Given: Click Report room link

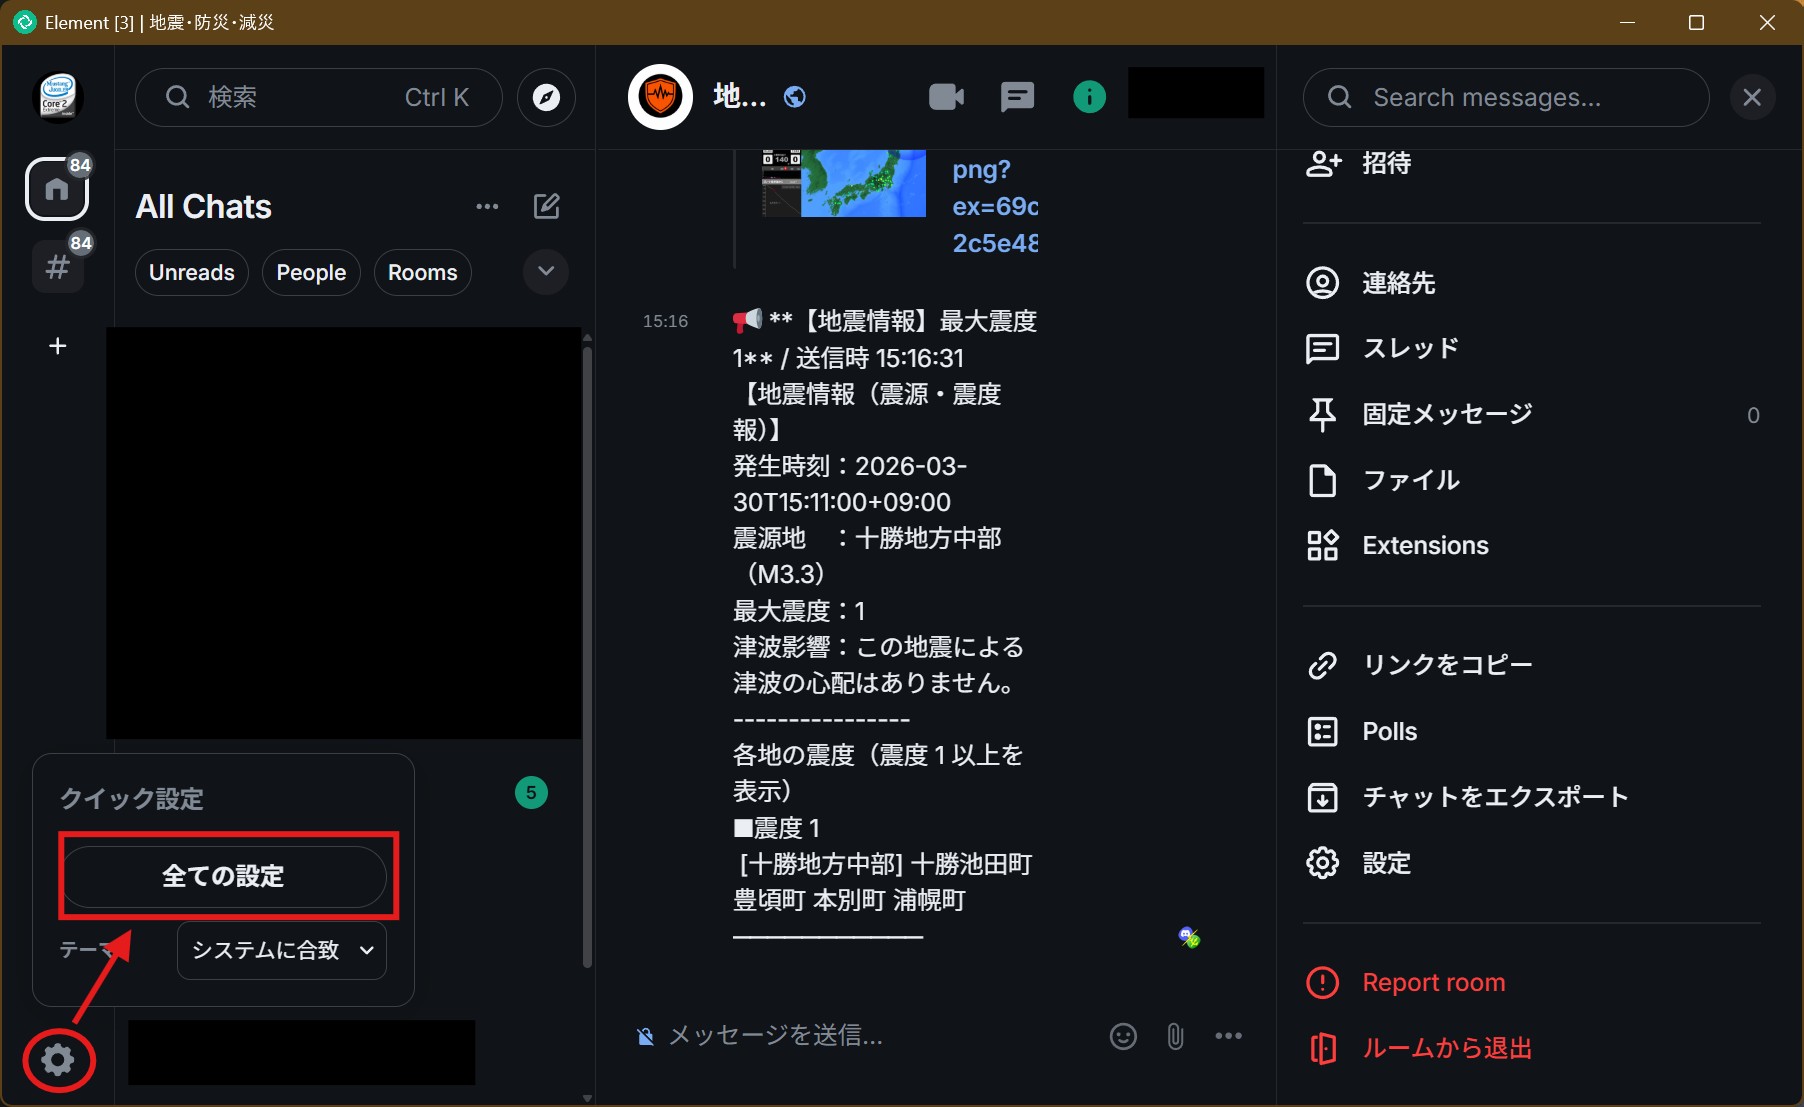Looking at the screenshot, I should click(1433, 983).
